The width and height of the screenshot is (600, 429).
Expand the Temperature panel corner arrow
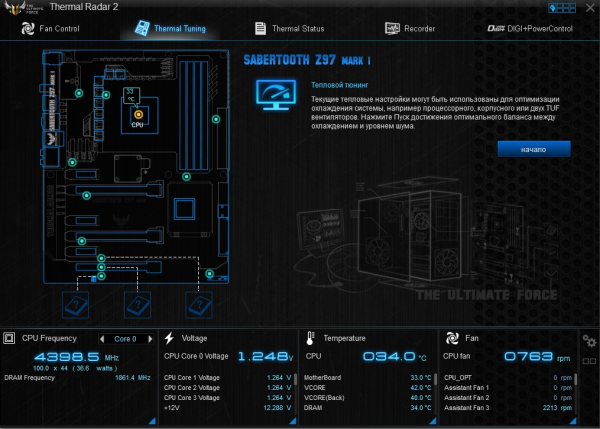[x=432, y=421]
